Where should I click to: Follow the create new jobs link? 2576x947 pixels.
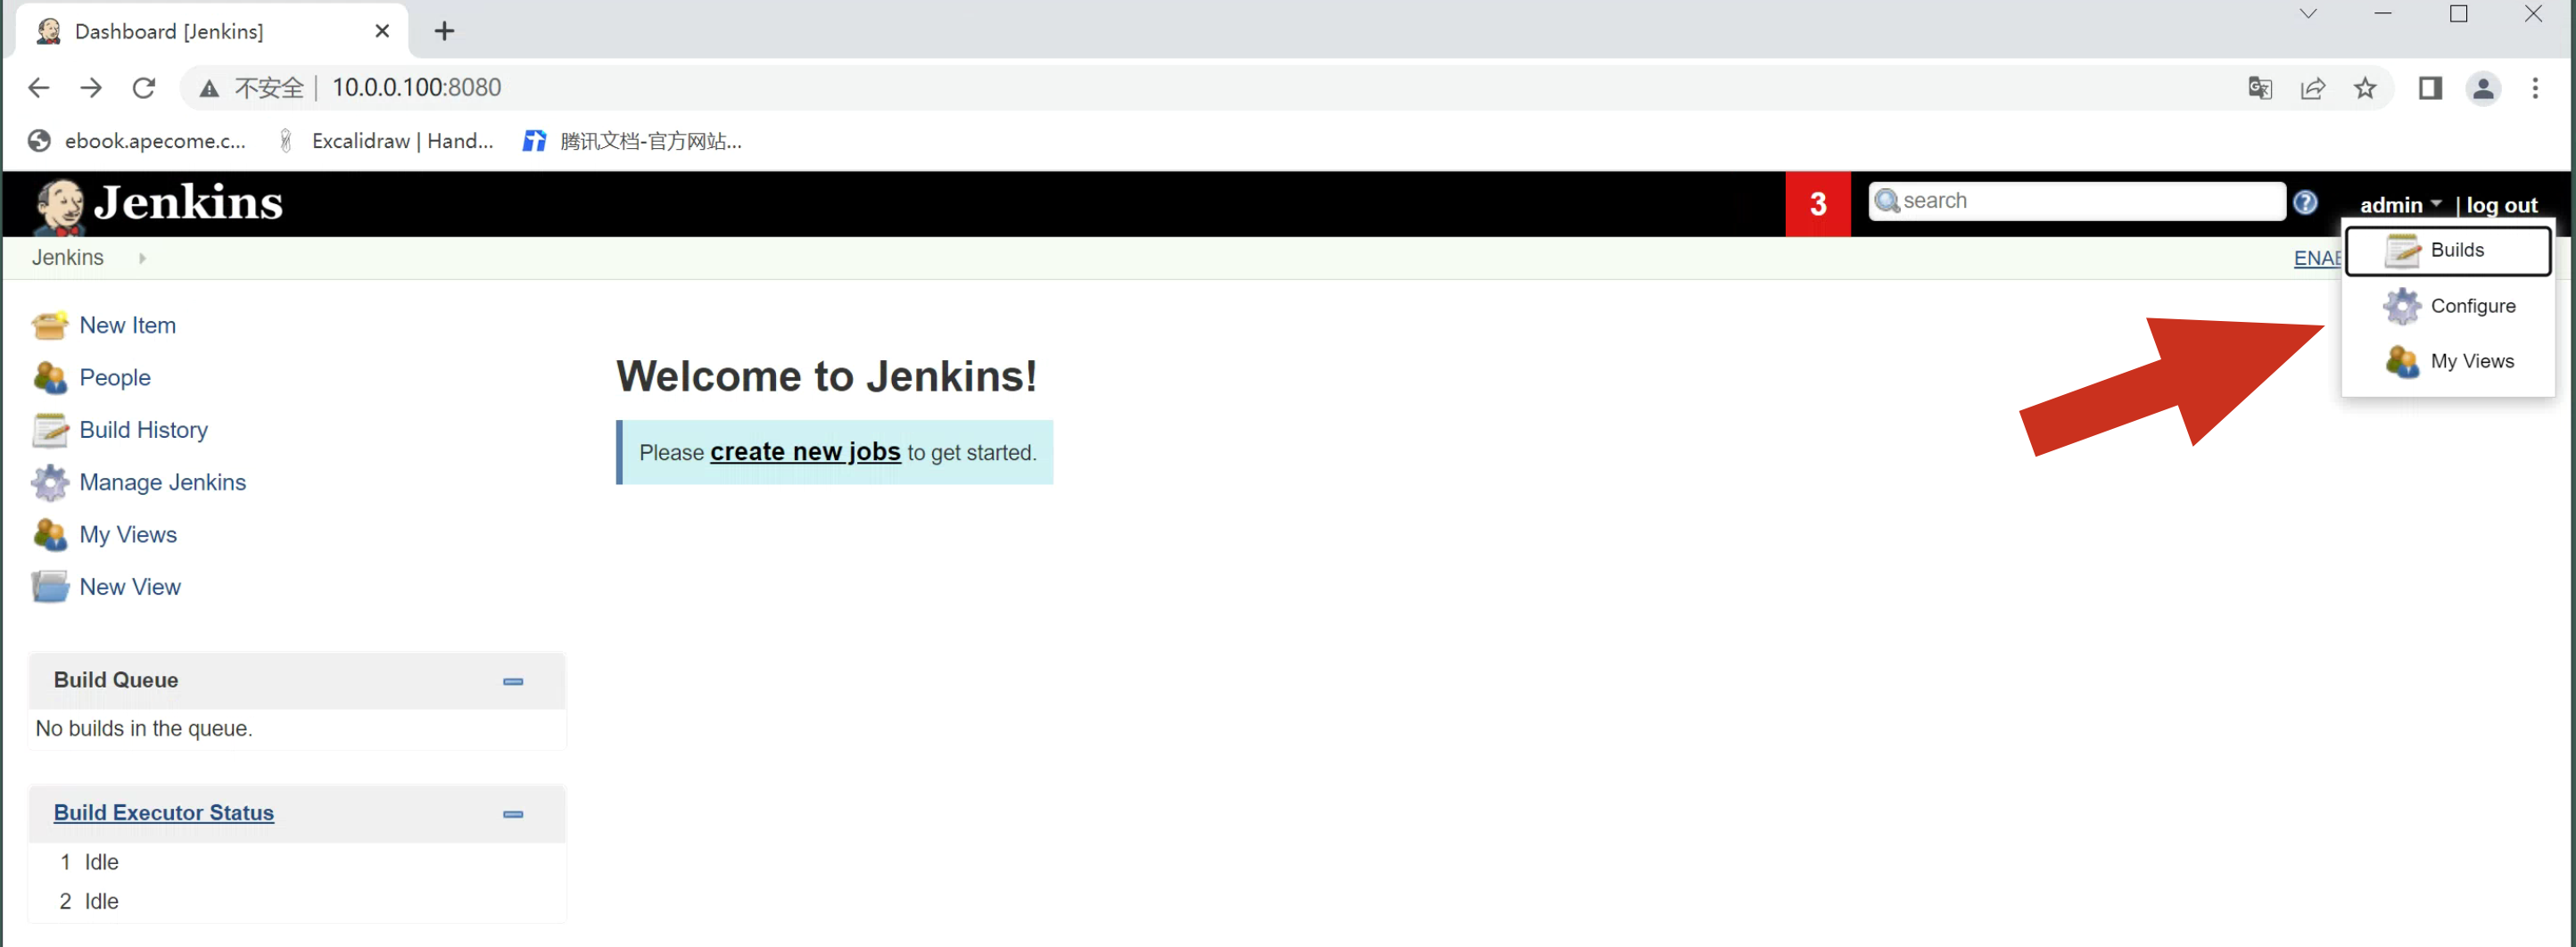click(x=805, y=452)
